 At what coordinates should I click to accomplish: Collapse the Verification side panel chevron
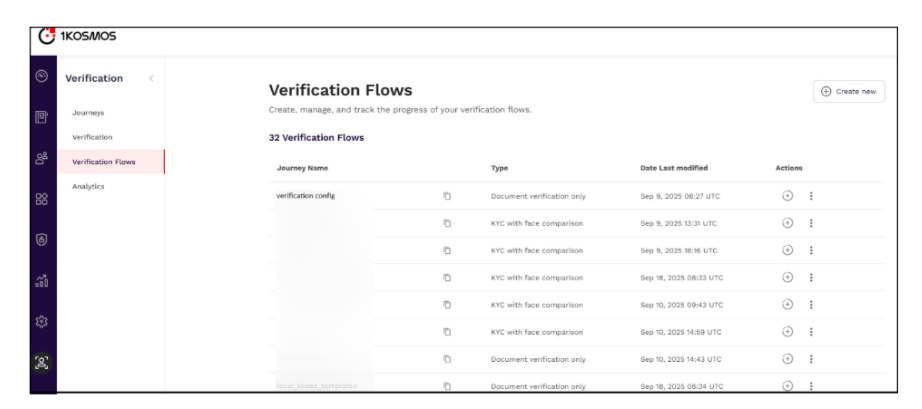click(x=150, y=78)
